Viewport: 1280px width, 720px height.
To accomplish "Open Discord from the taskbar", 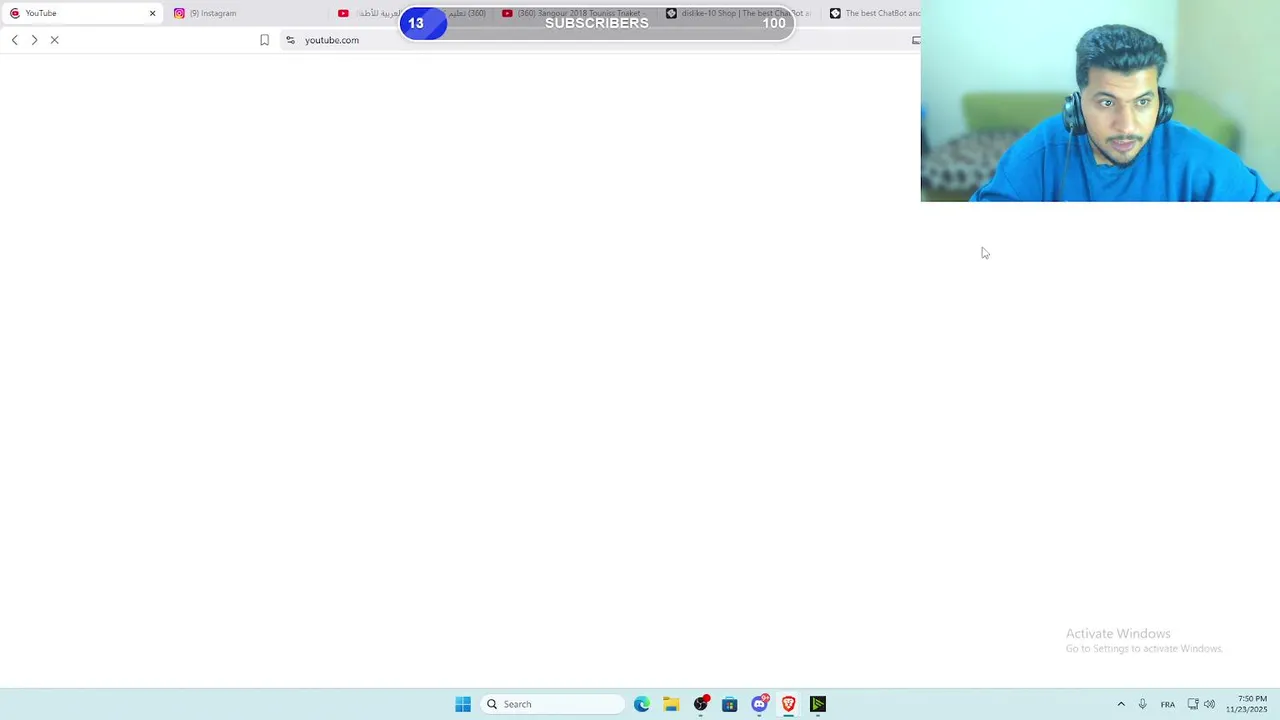I will pyautogui.click(x=760, y=704).
